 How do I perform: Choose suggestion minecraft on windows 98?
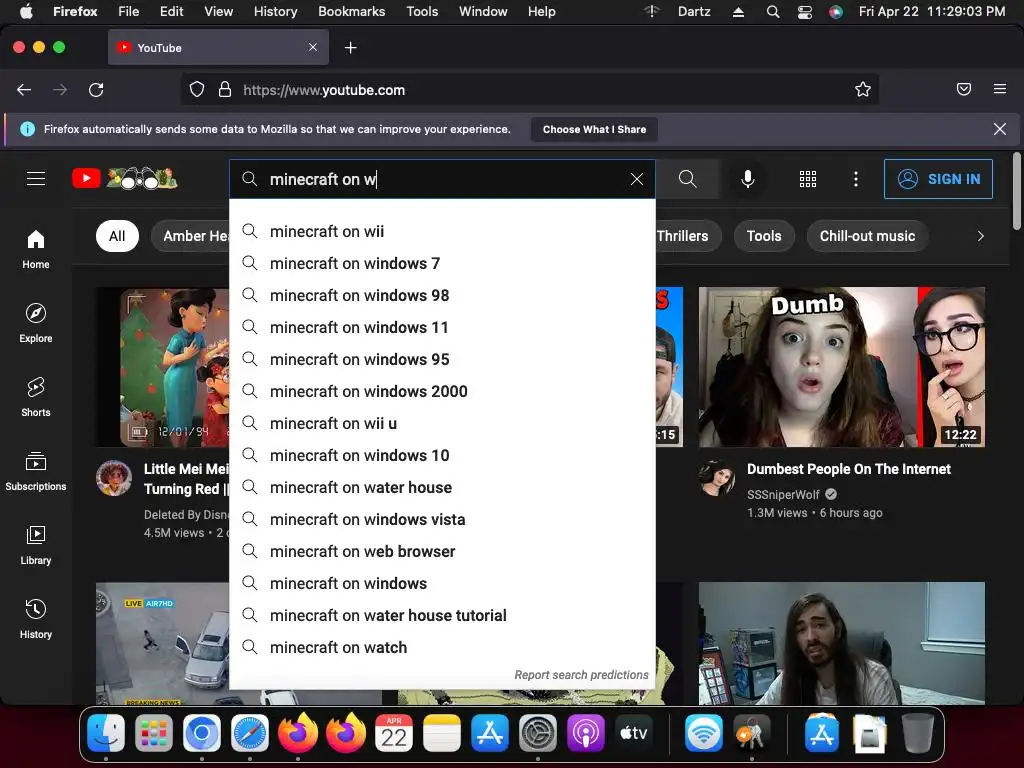442,295
